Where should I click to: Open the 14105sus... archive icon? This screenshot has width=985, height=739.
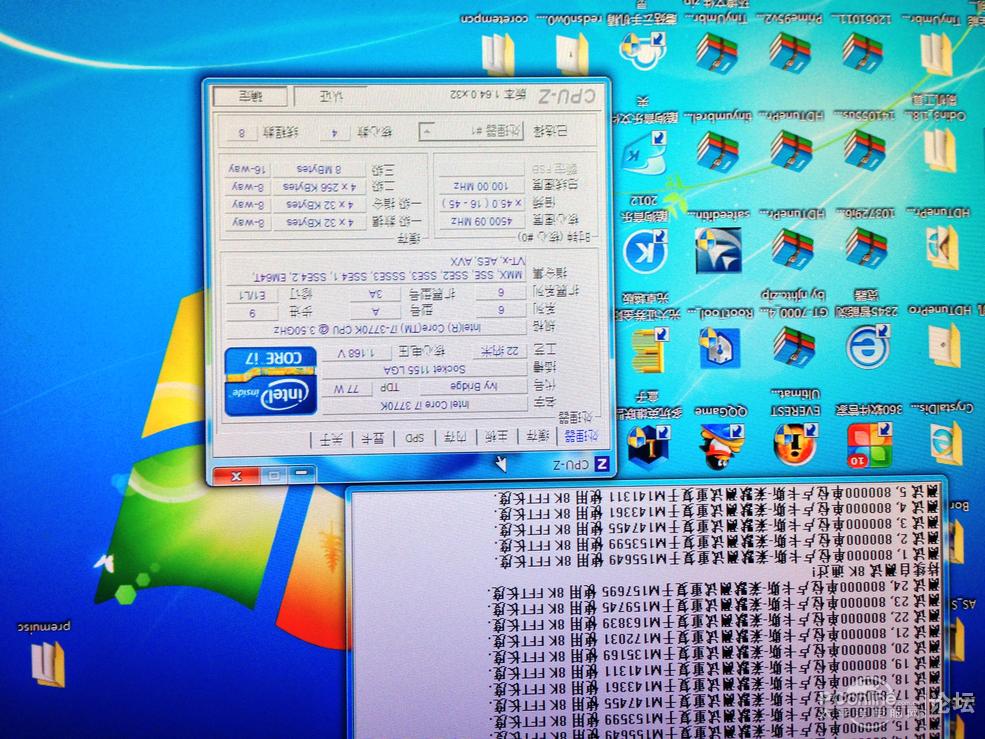[864, 151]
